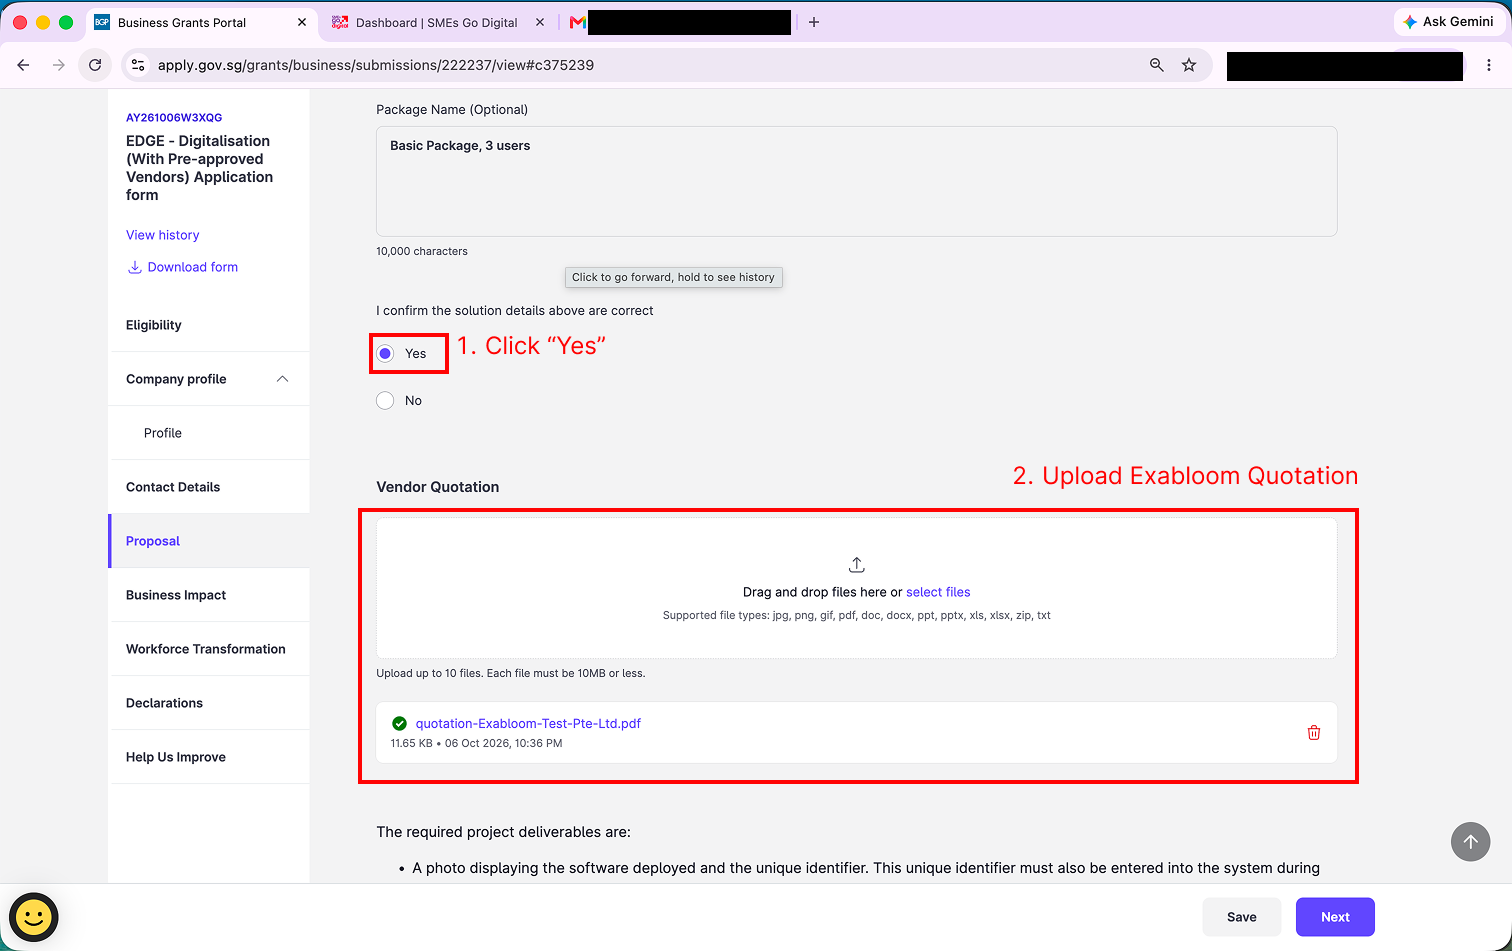Delete the uploaded quotation with the trash icon
The image size is (1512, 951).
[x=1314, y=733]
